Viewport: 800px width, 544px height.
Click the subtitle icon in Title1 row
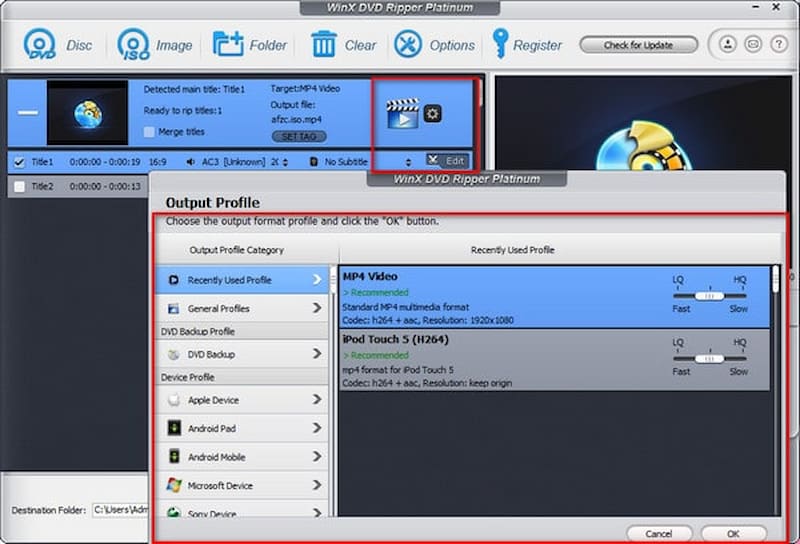pyautogui.click(x=314, y=162)
